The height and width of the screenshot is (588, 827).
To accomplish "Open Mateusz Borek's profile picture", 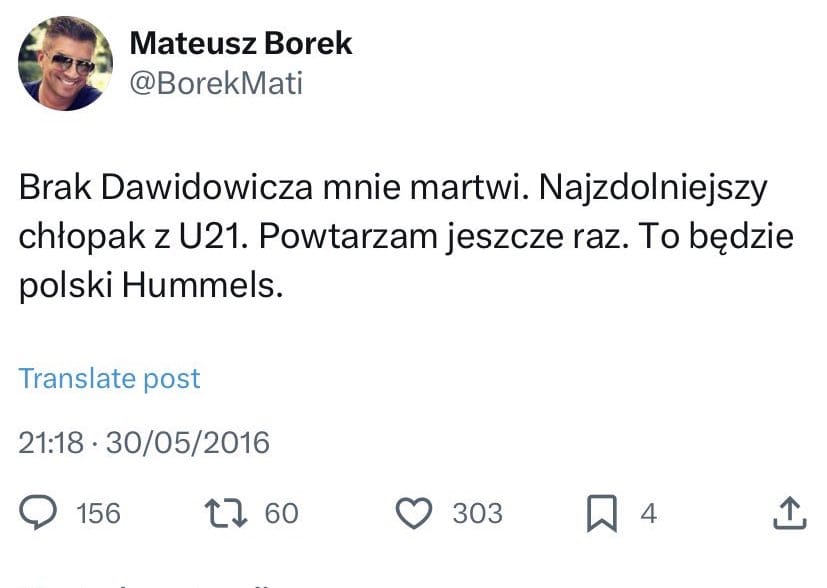I will [x=65, y=64].
